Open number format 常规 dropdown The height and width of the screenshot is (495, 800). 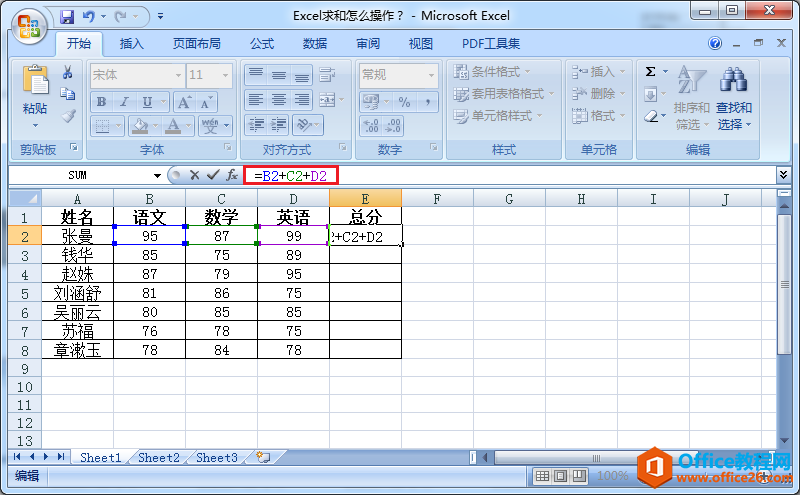[432, 75]
